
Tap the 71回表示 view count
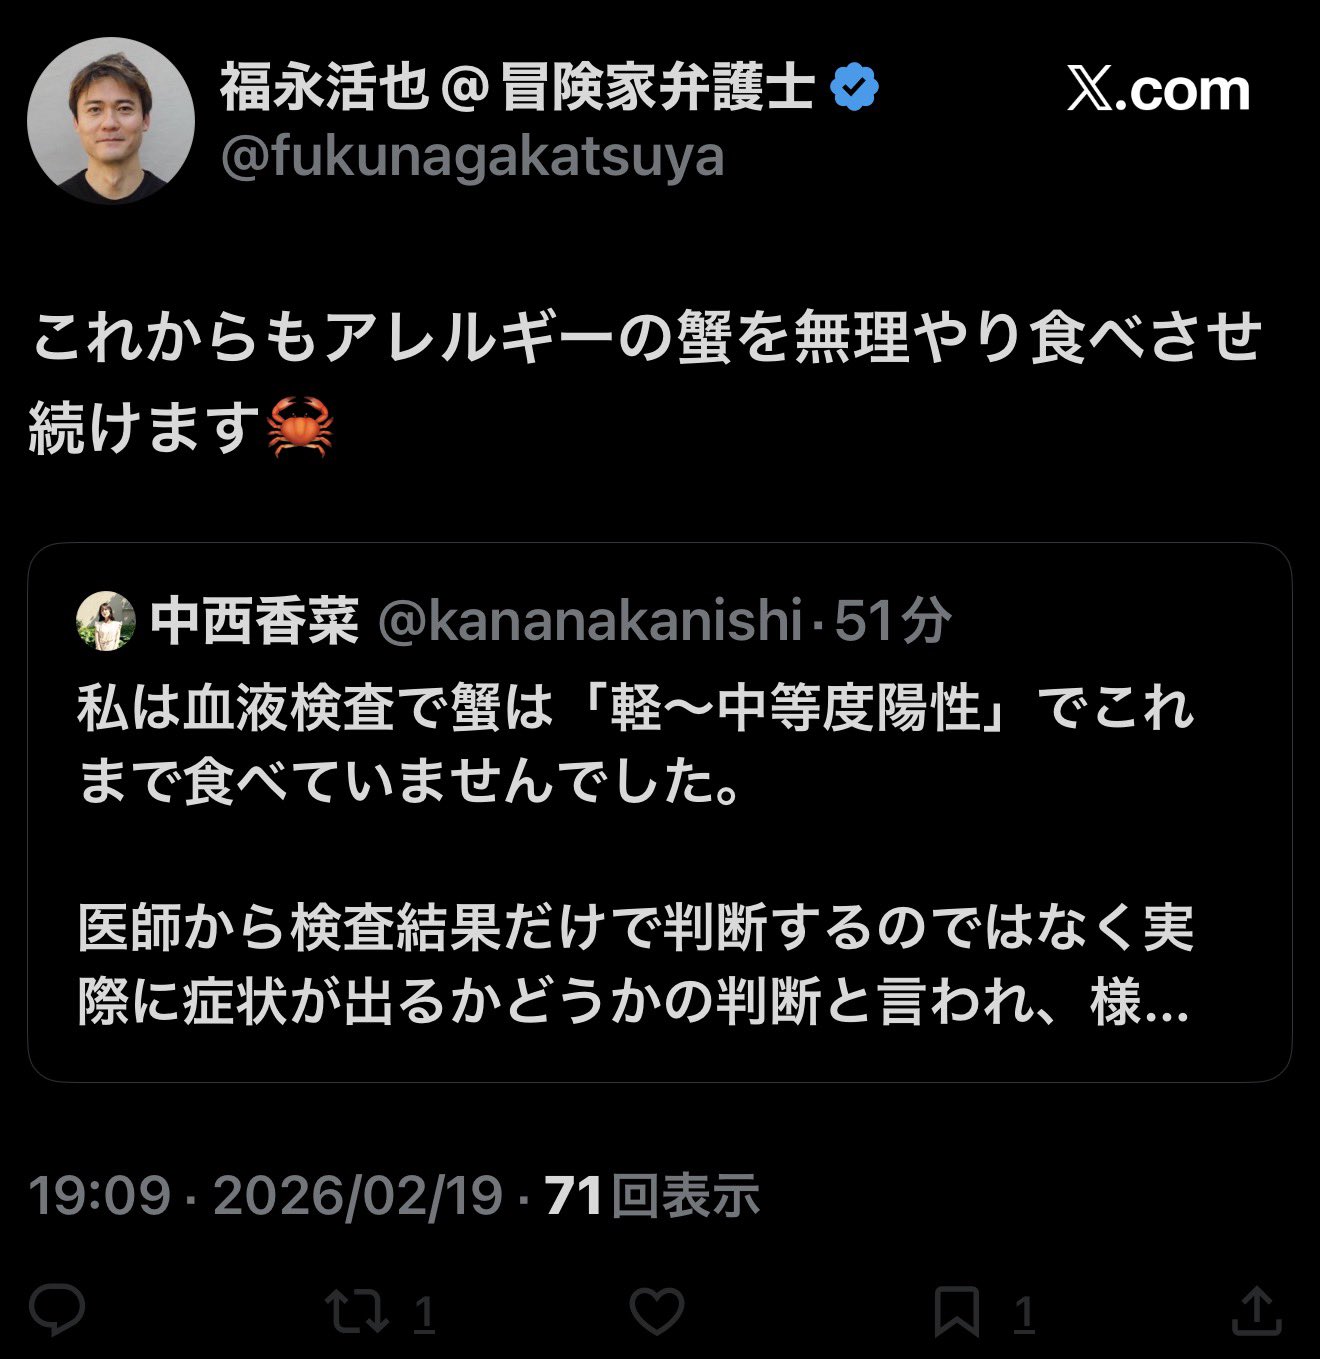pos(652,1195)
